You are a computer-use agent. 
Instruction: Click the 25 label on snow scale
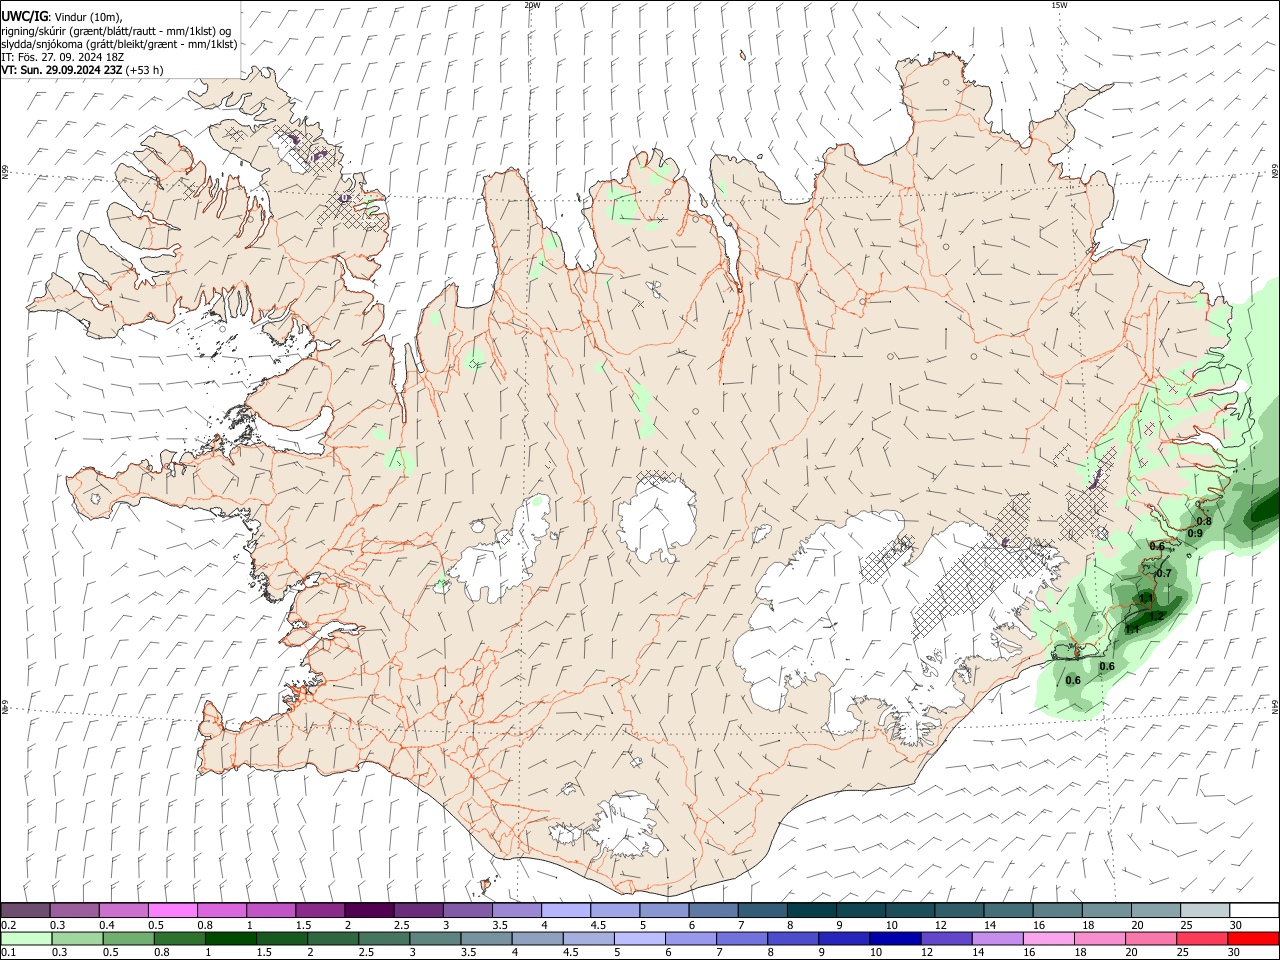pyautogui.click(x=1186, y=925)
